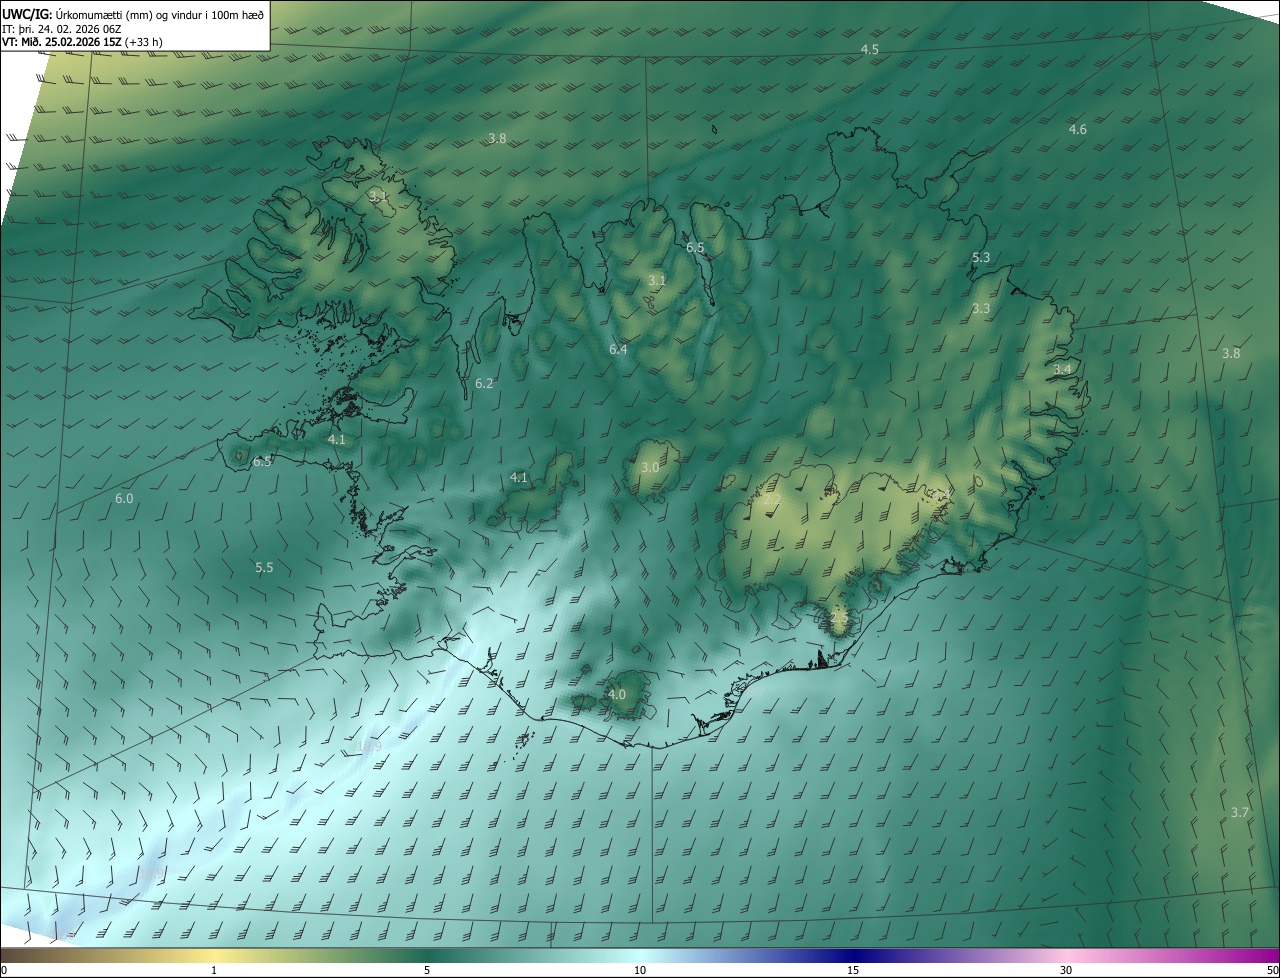1280x978 pixels.
Task: Click the "5" tick on the color scale
Action: pyautogui.click(x=427, y=970)
